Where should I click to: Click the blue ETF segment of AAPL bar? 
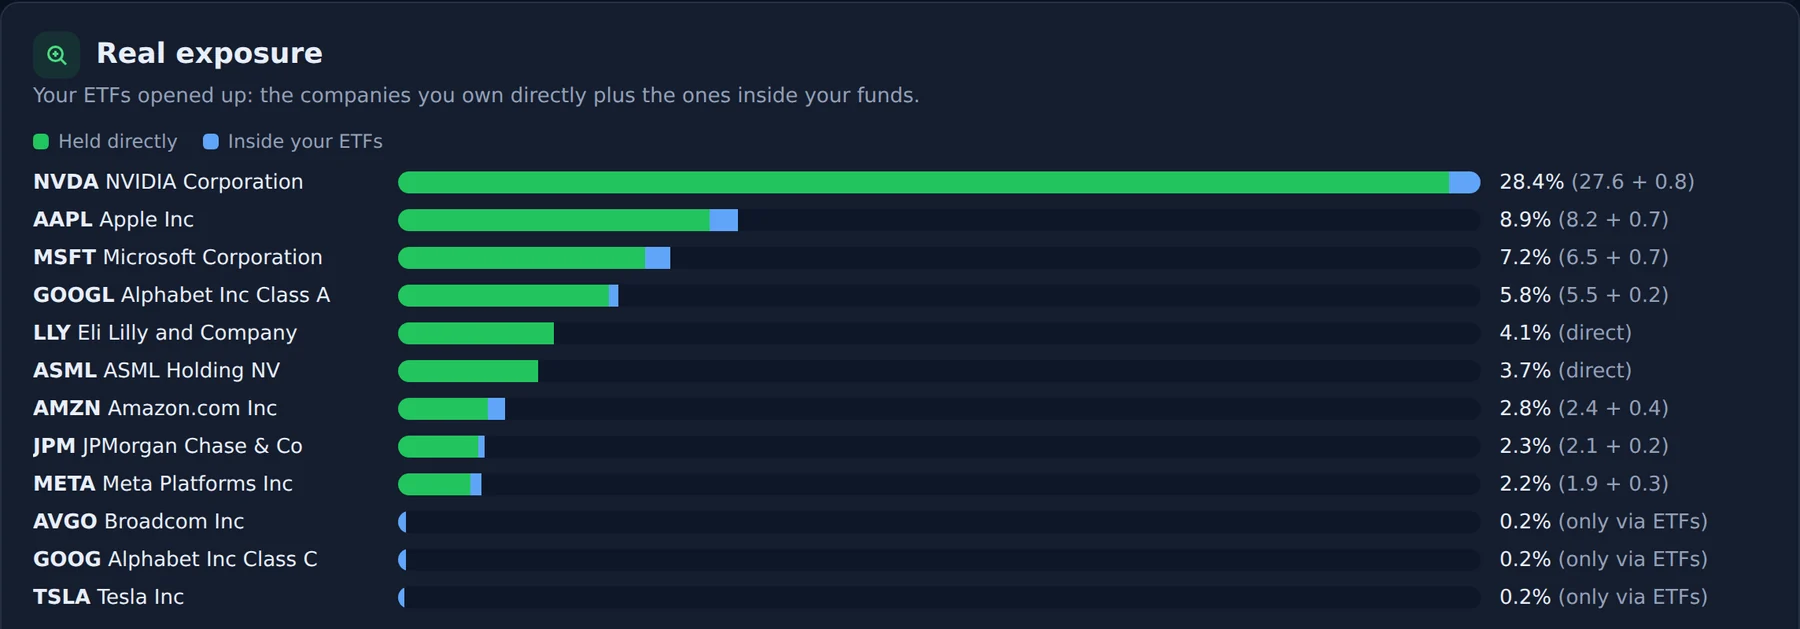724,220
